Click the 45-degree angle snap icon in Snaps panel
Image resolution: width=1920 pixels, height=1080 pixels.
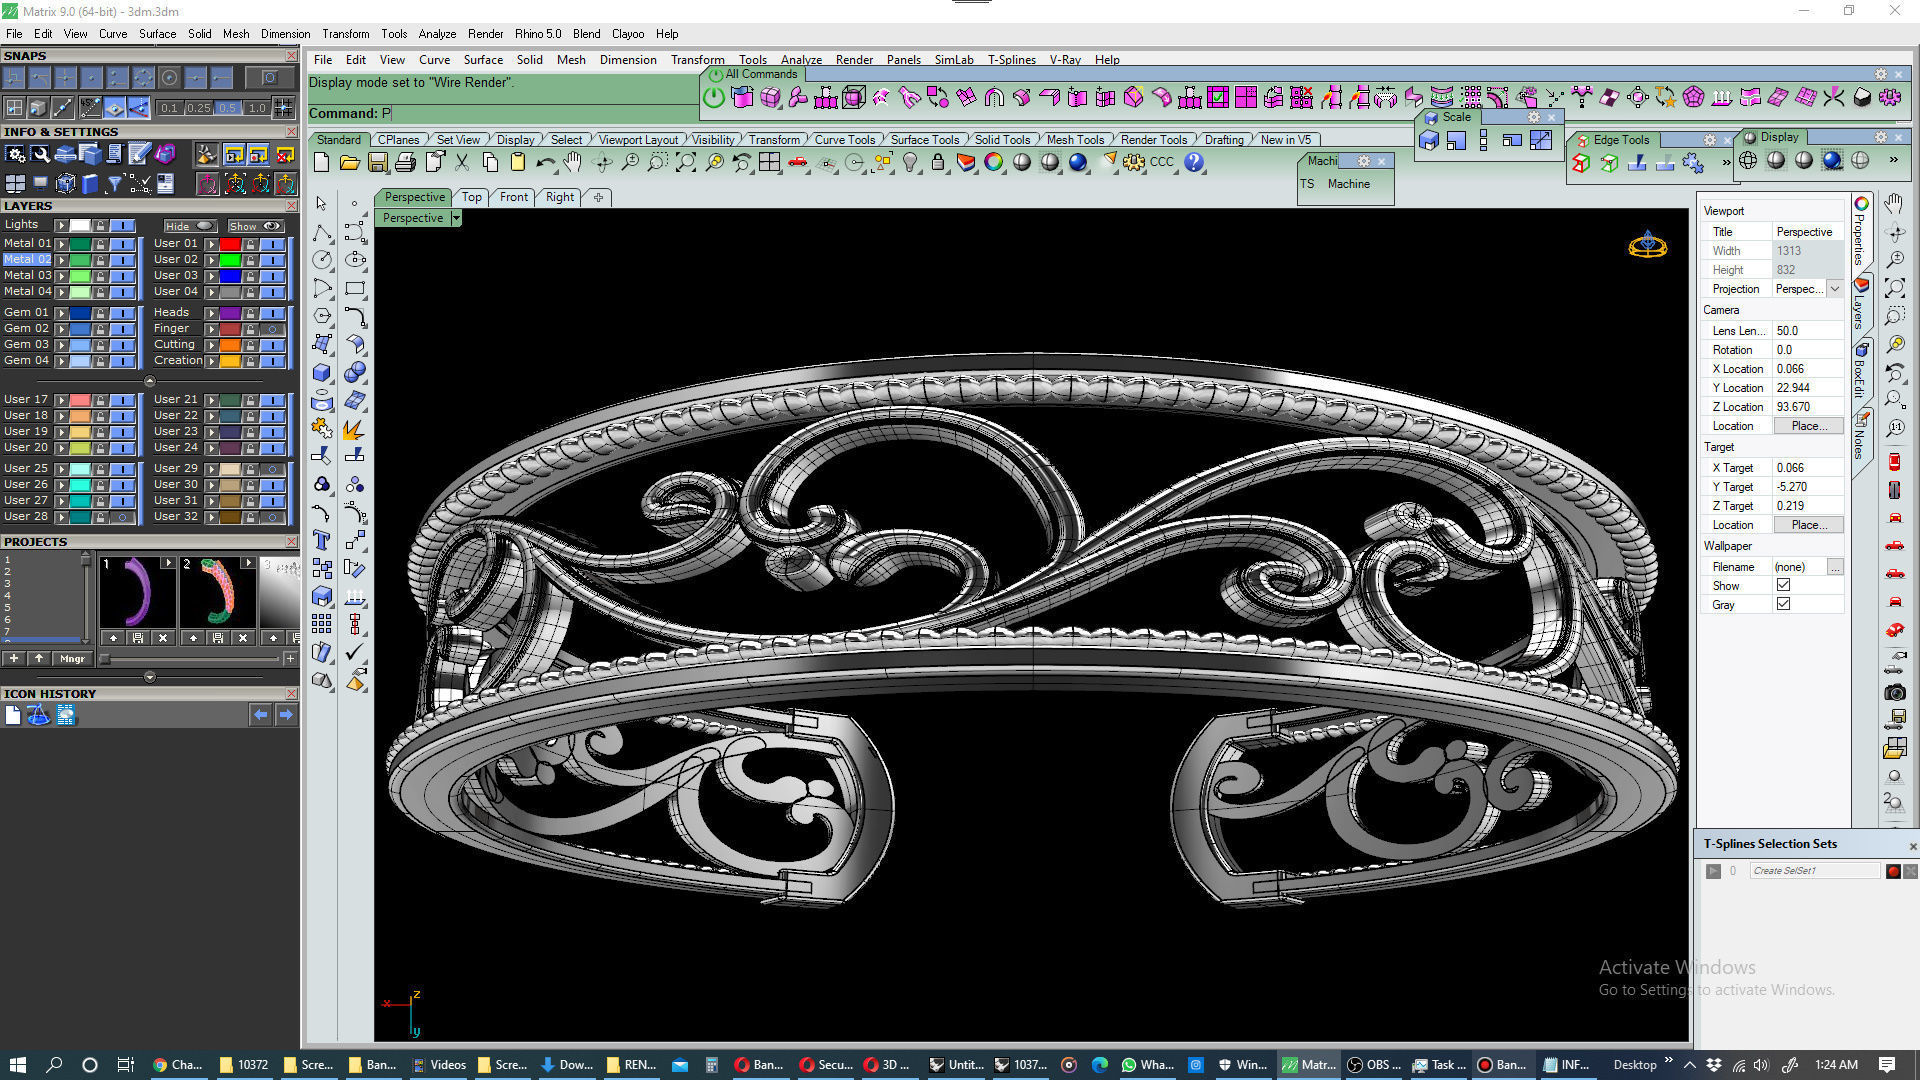pyautogui.click(x=90, y=108)
